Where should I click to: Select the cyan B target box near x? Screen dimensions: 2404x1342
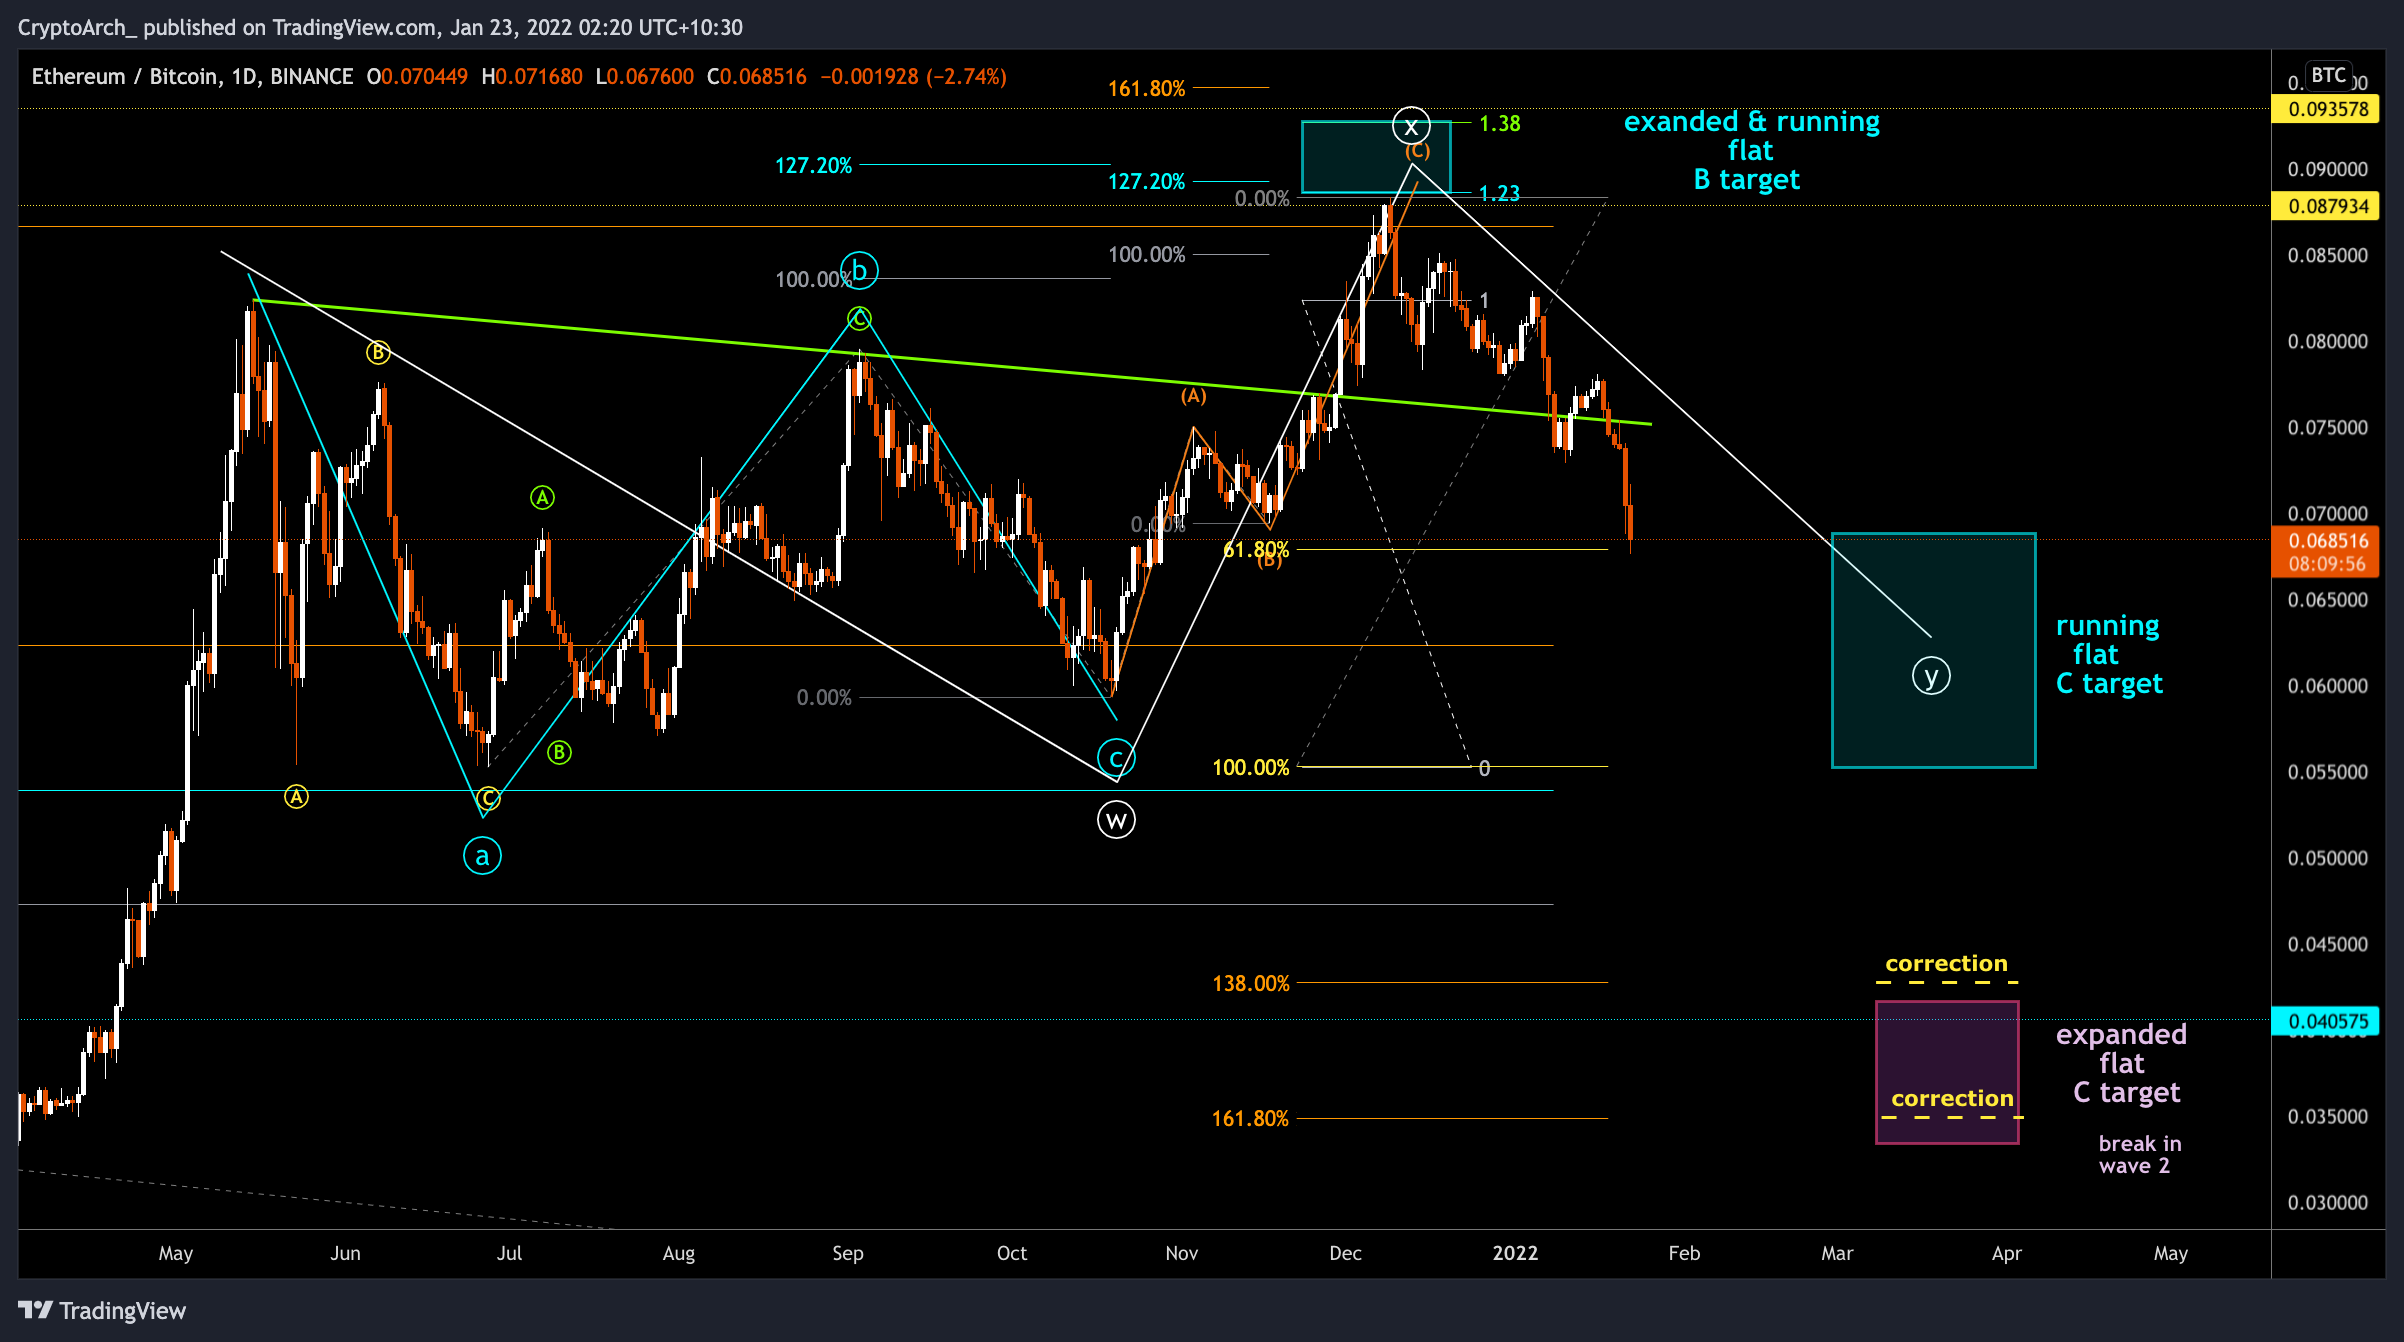click(1375, 157)
